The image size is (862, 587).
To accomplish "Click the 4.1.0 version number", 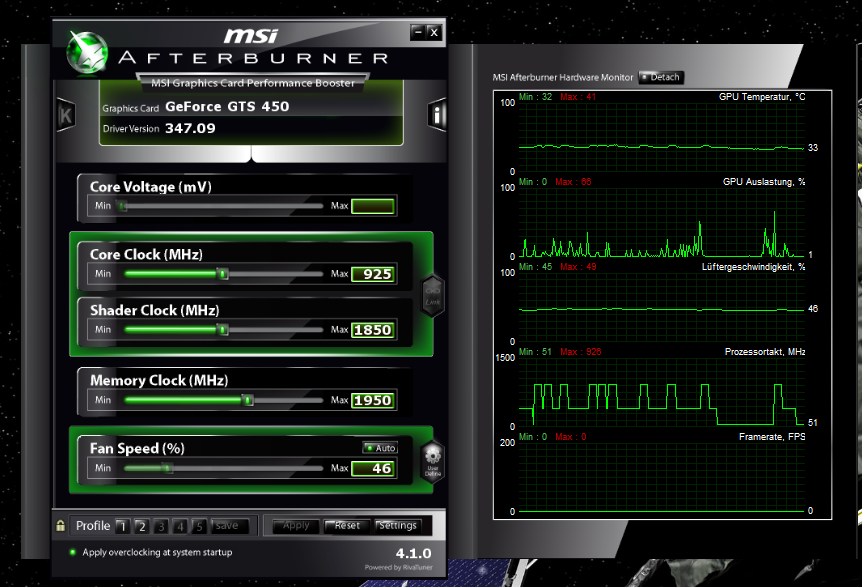I will click(x=413, y=553).
